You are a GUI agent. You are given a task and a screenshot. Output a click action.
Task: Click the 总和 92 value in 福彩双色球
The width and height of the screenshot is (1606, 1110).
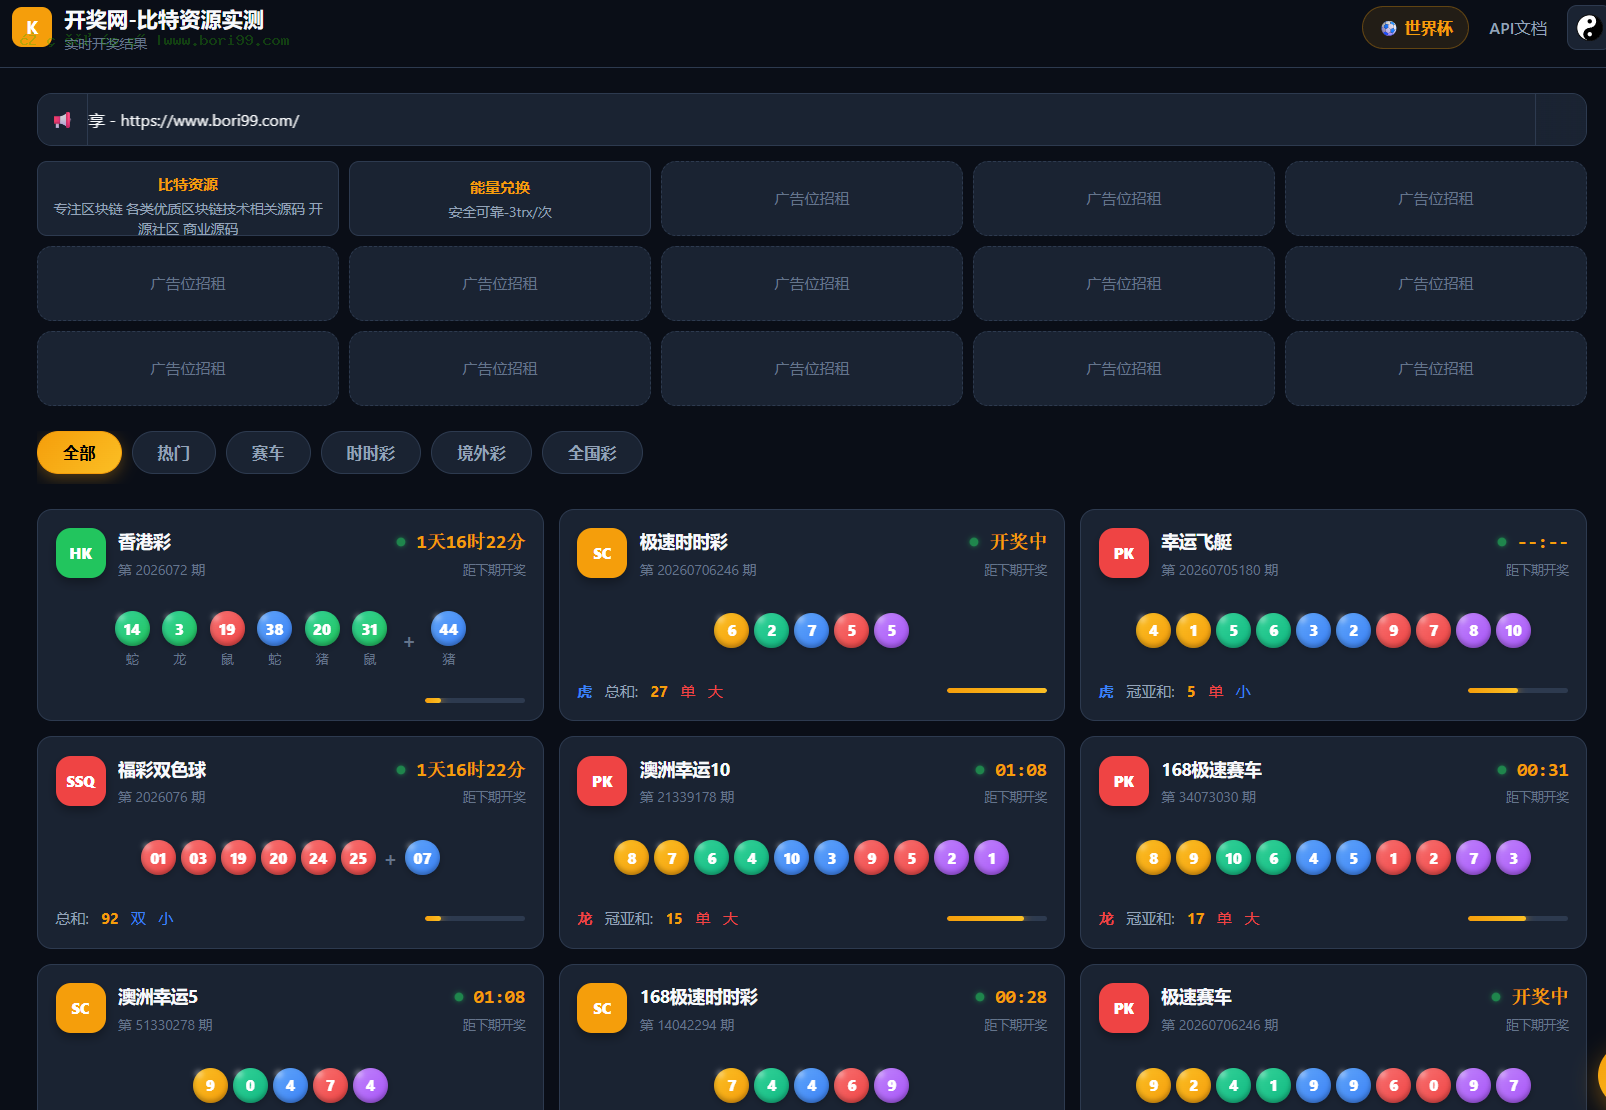[110, 918]
